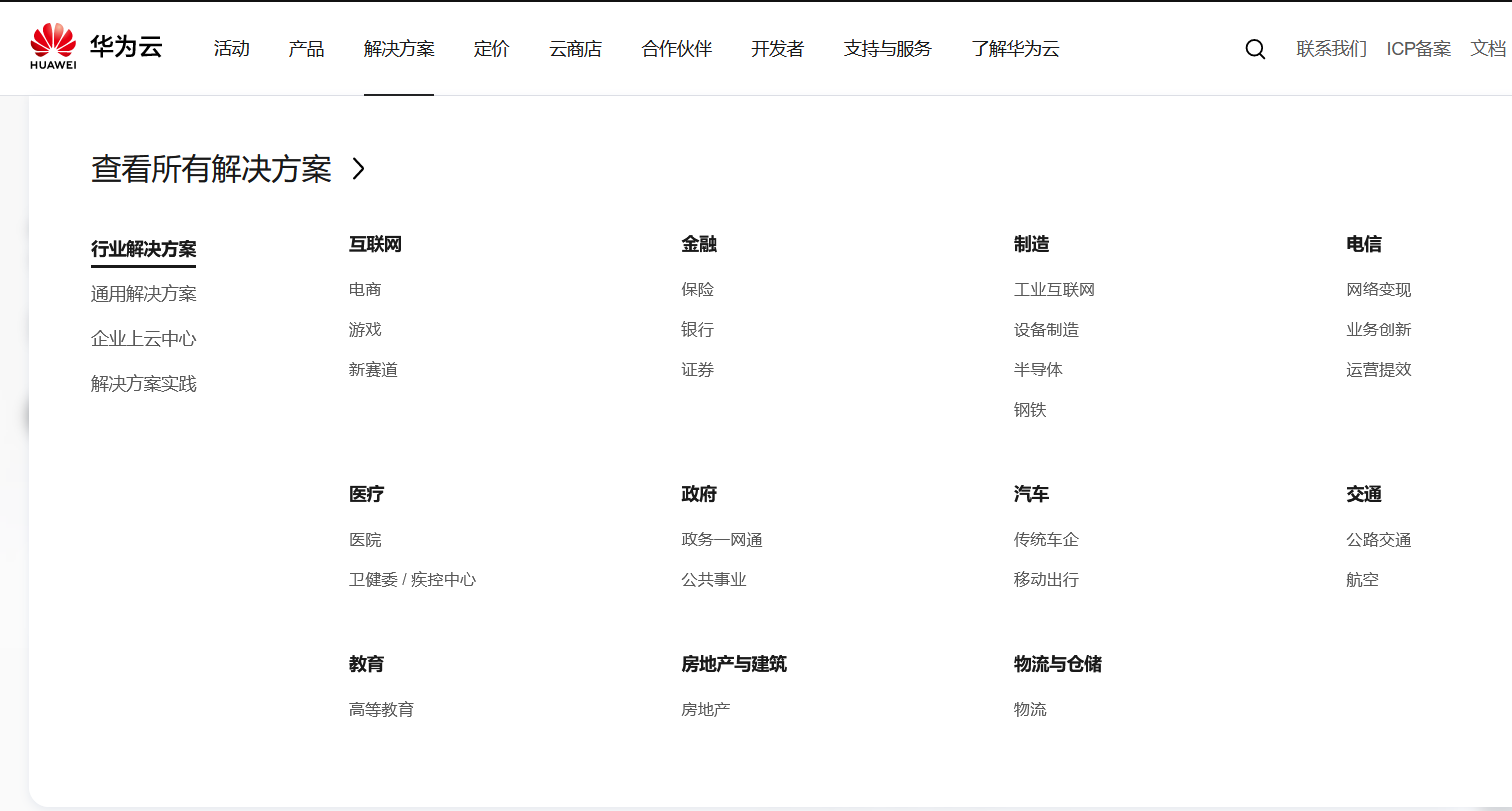1512x811 pixels.
Task: Open the 电商 solution under 互联网
Action: [366, 289]
